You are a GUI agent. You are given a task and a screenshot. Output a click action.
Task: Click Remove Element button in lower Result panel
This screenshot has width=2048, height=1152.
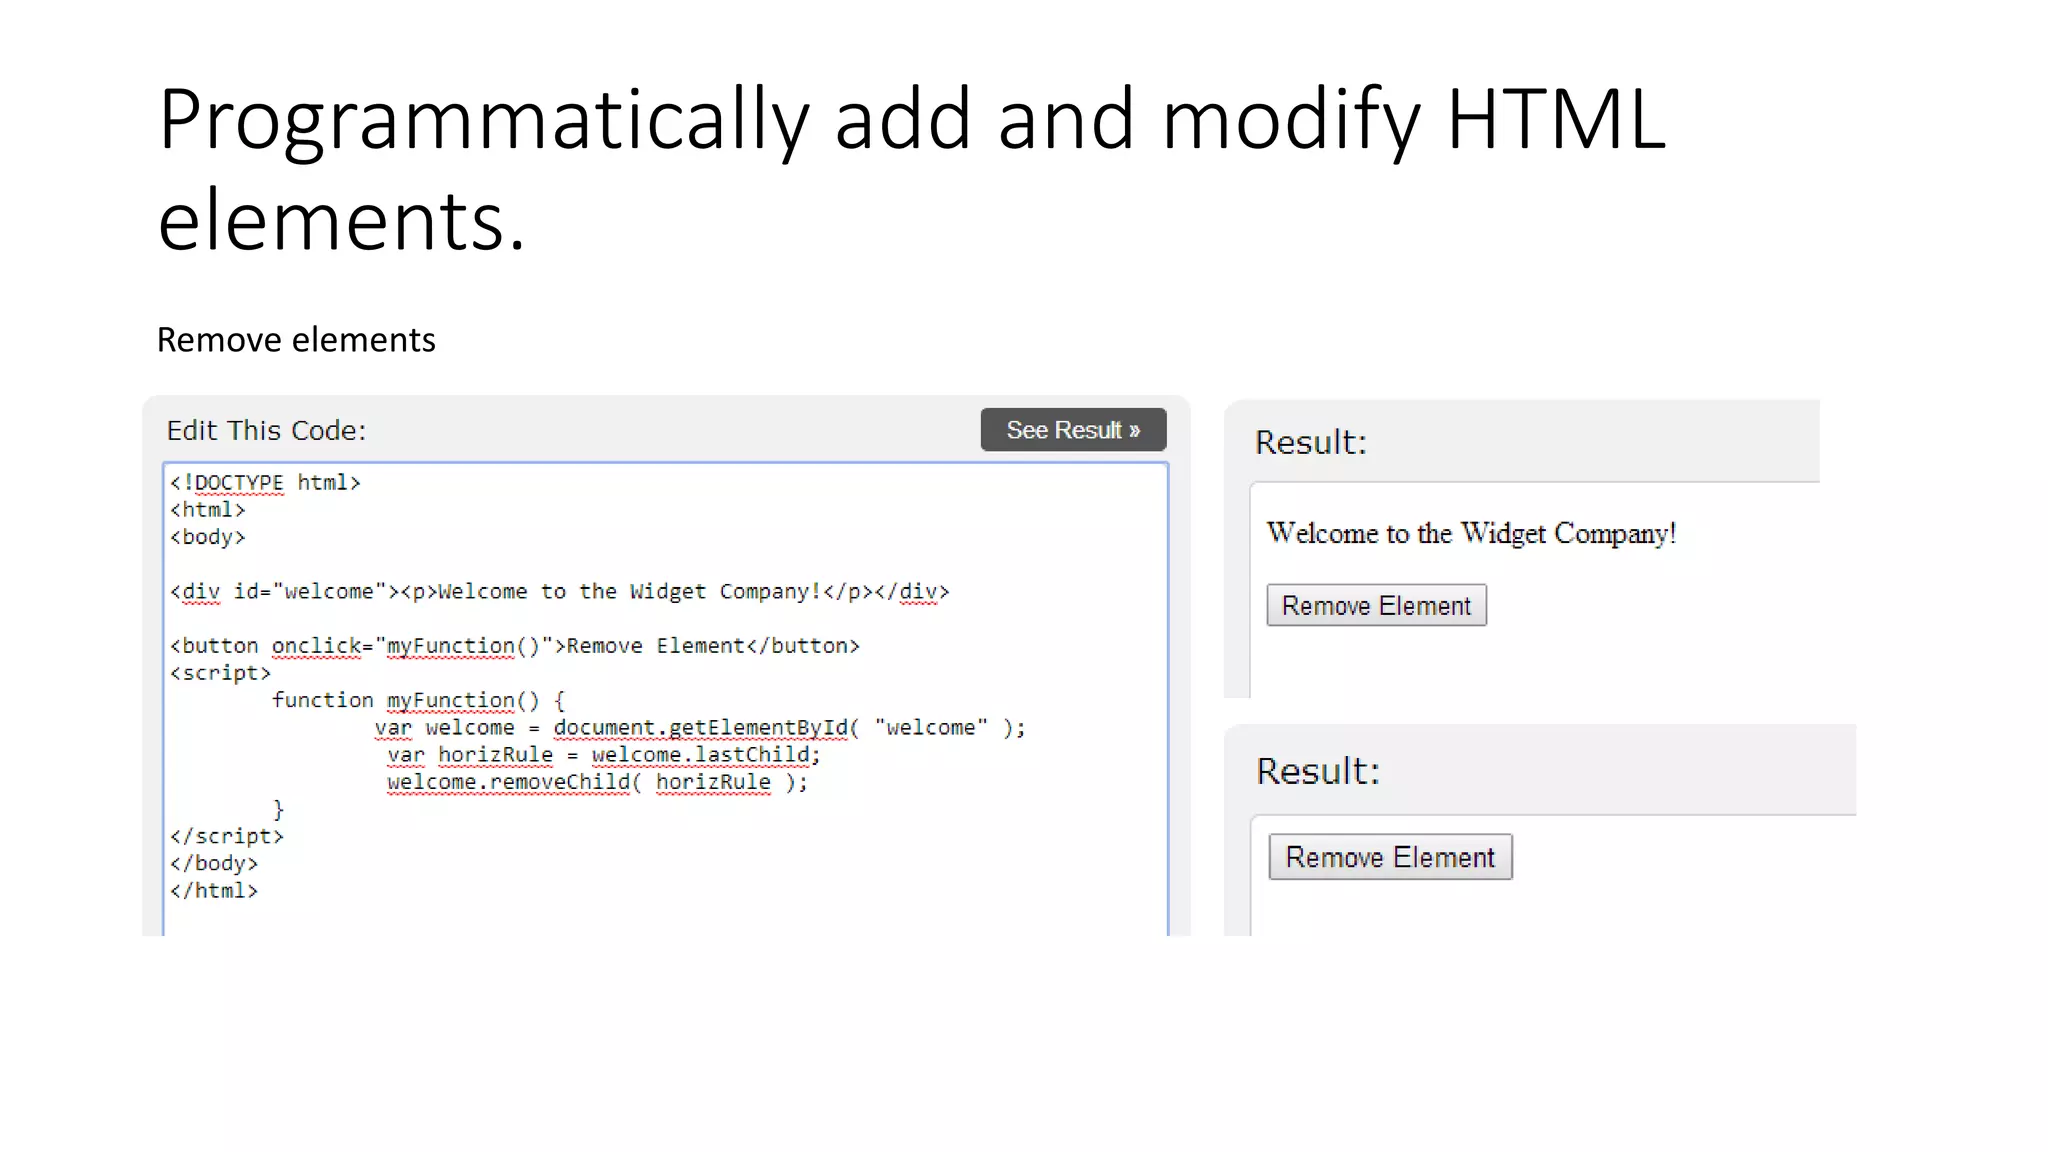click(x=1390, y=857)
